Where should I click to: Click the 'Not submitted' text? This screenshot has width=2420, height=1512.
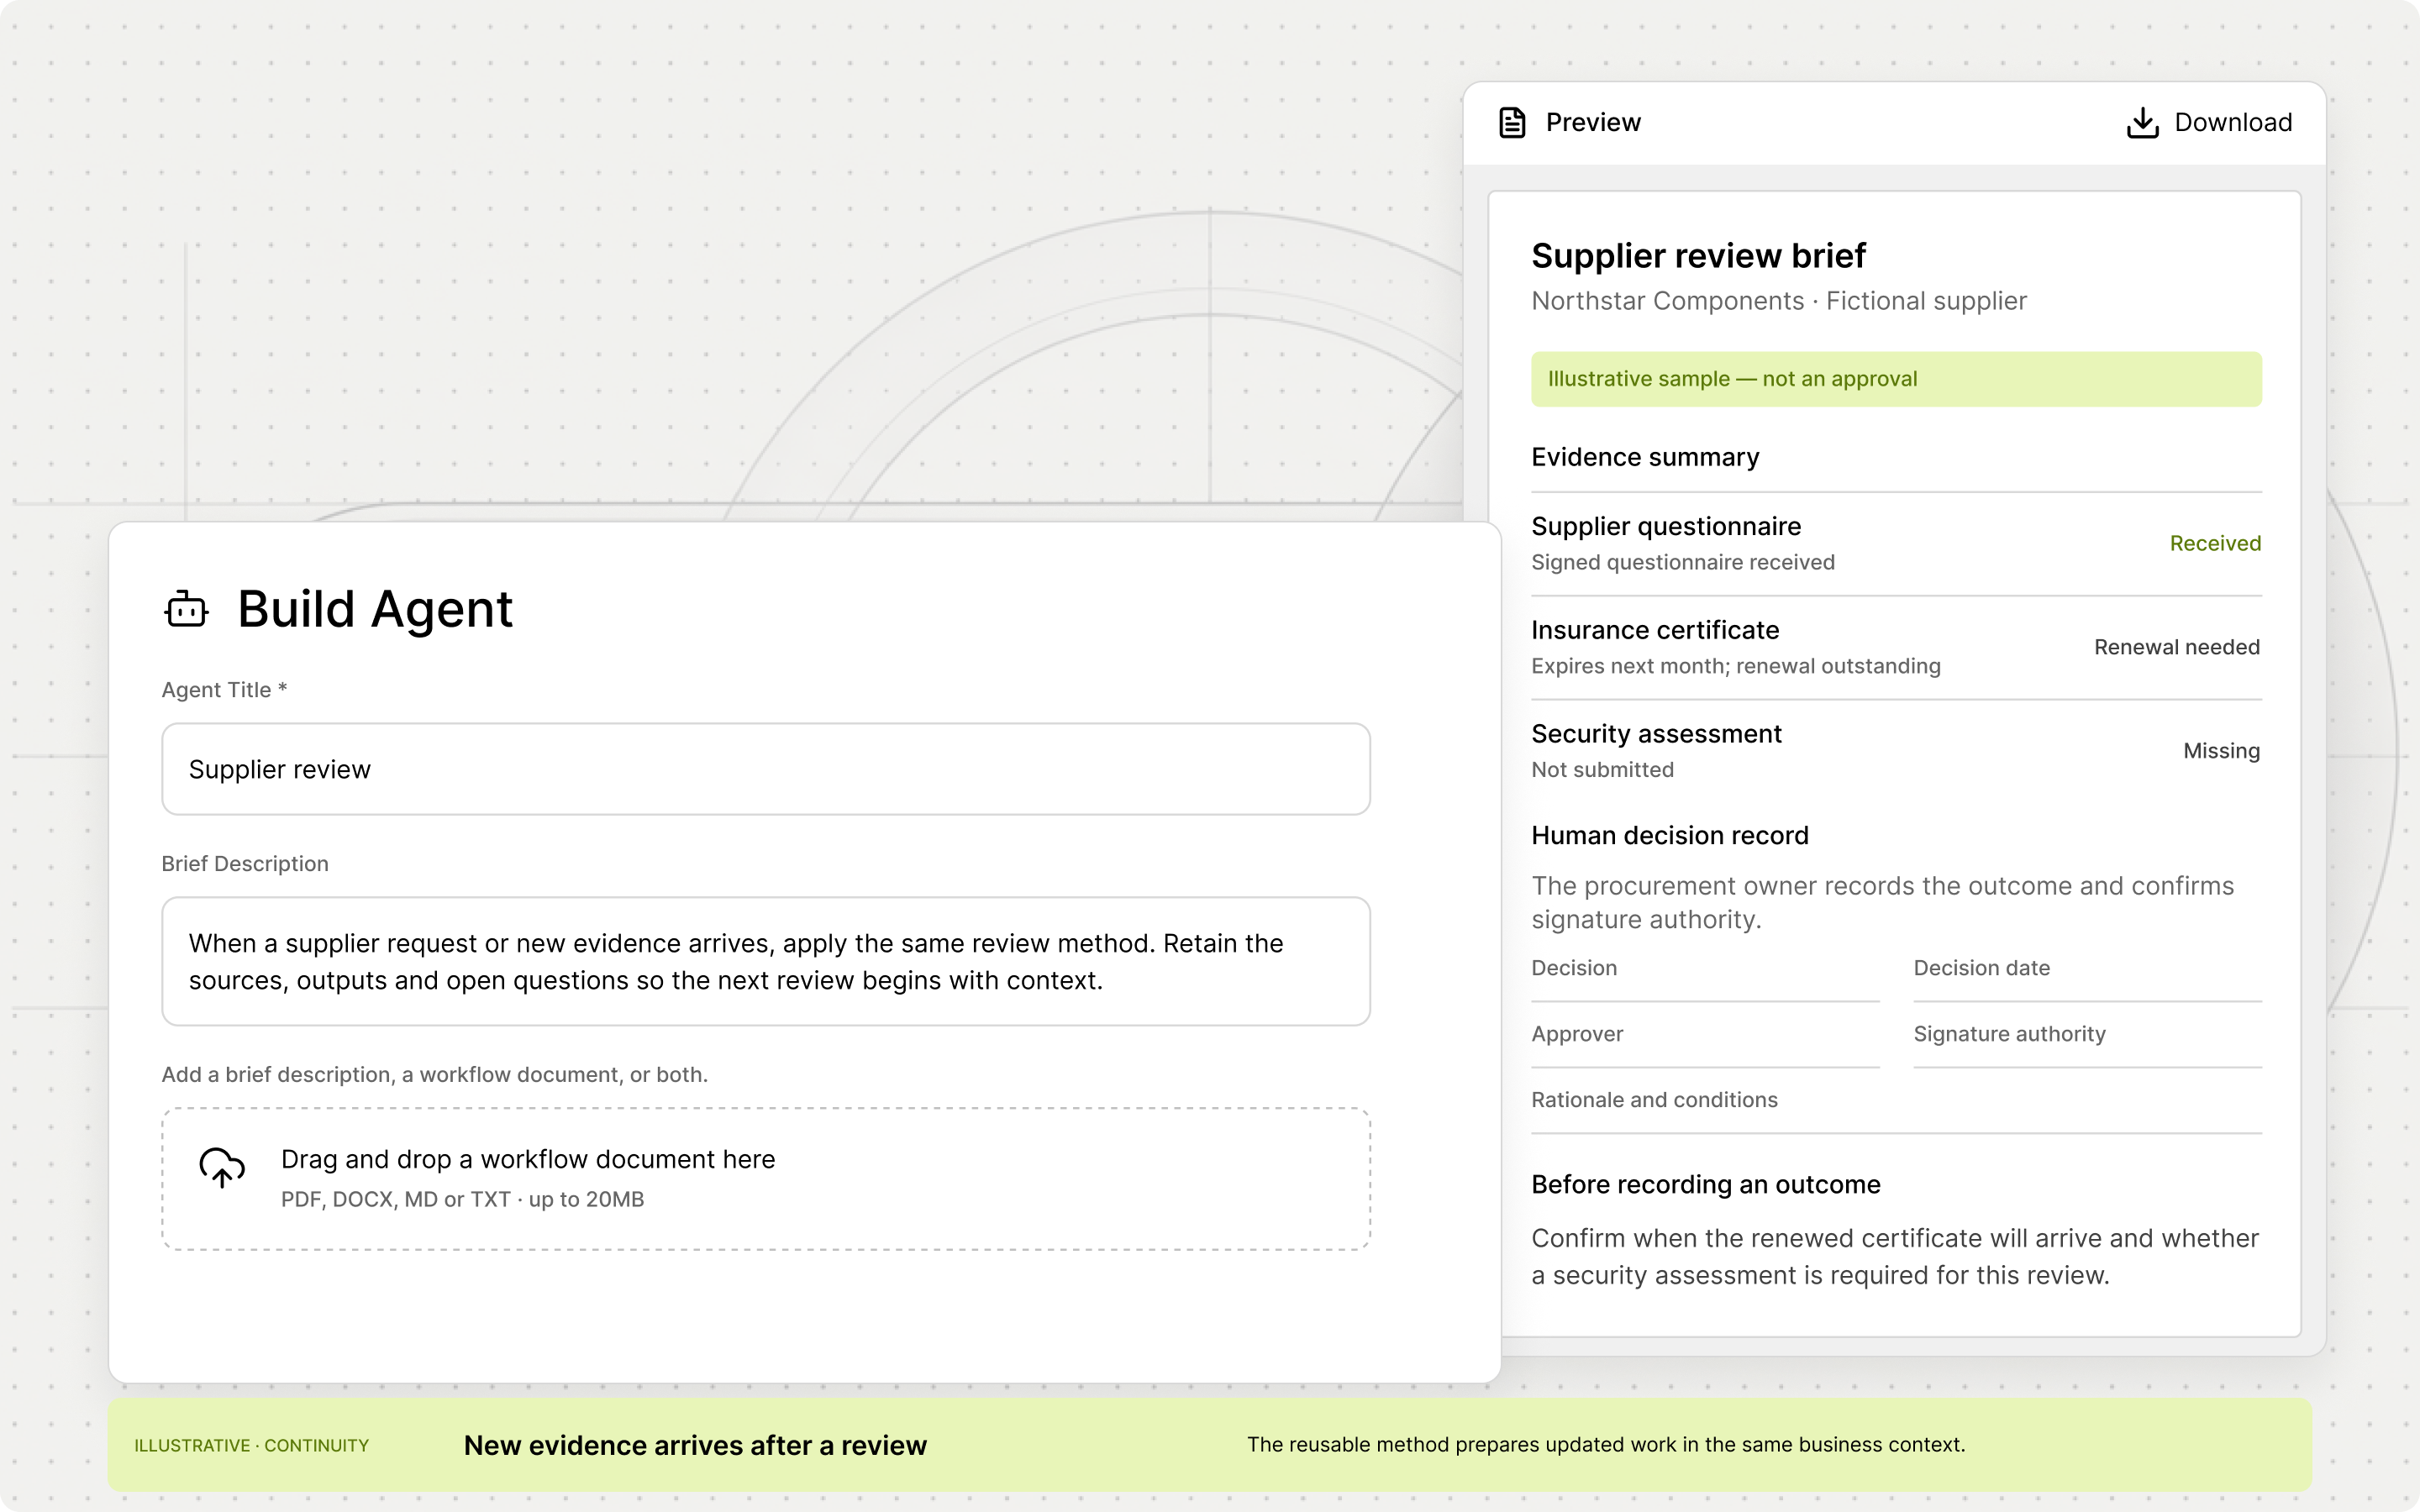tap(1602, 770)
